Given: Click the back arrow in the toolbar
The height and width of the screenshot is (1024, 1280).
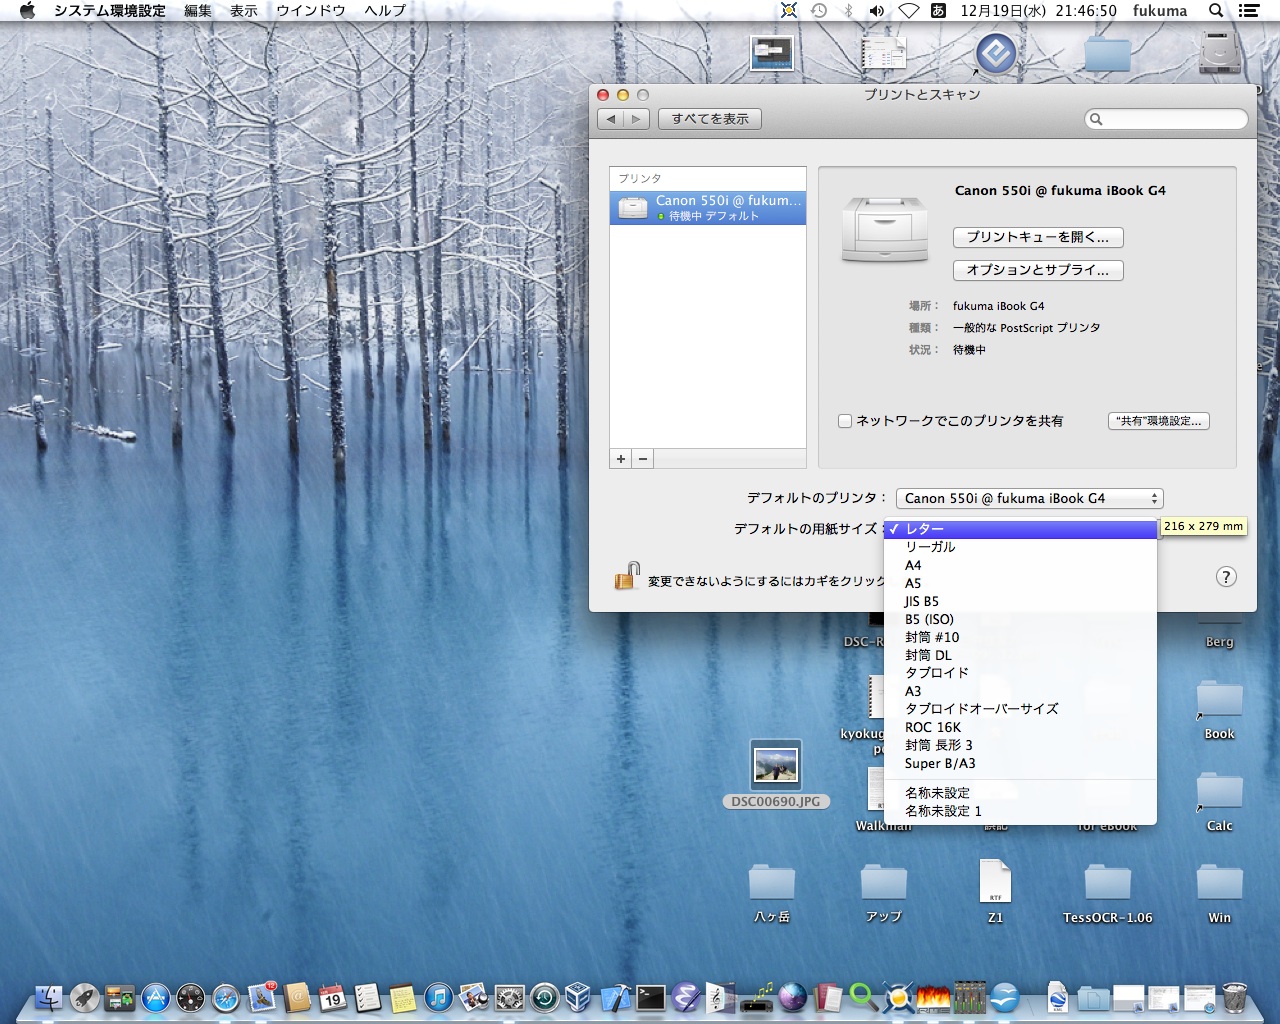Looking at the screenshot, I should [612, 119].
